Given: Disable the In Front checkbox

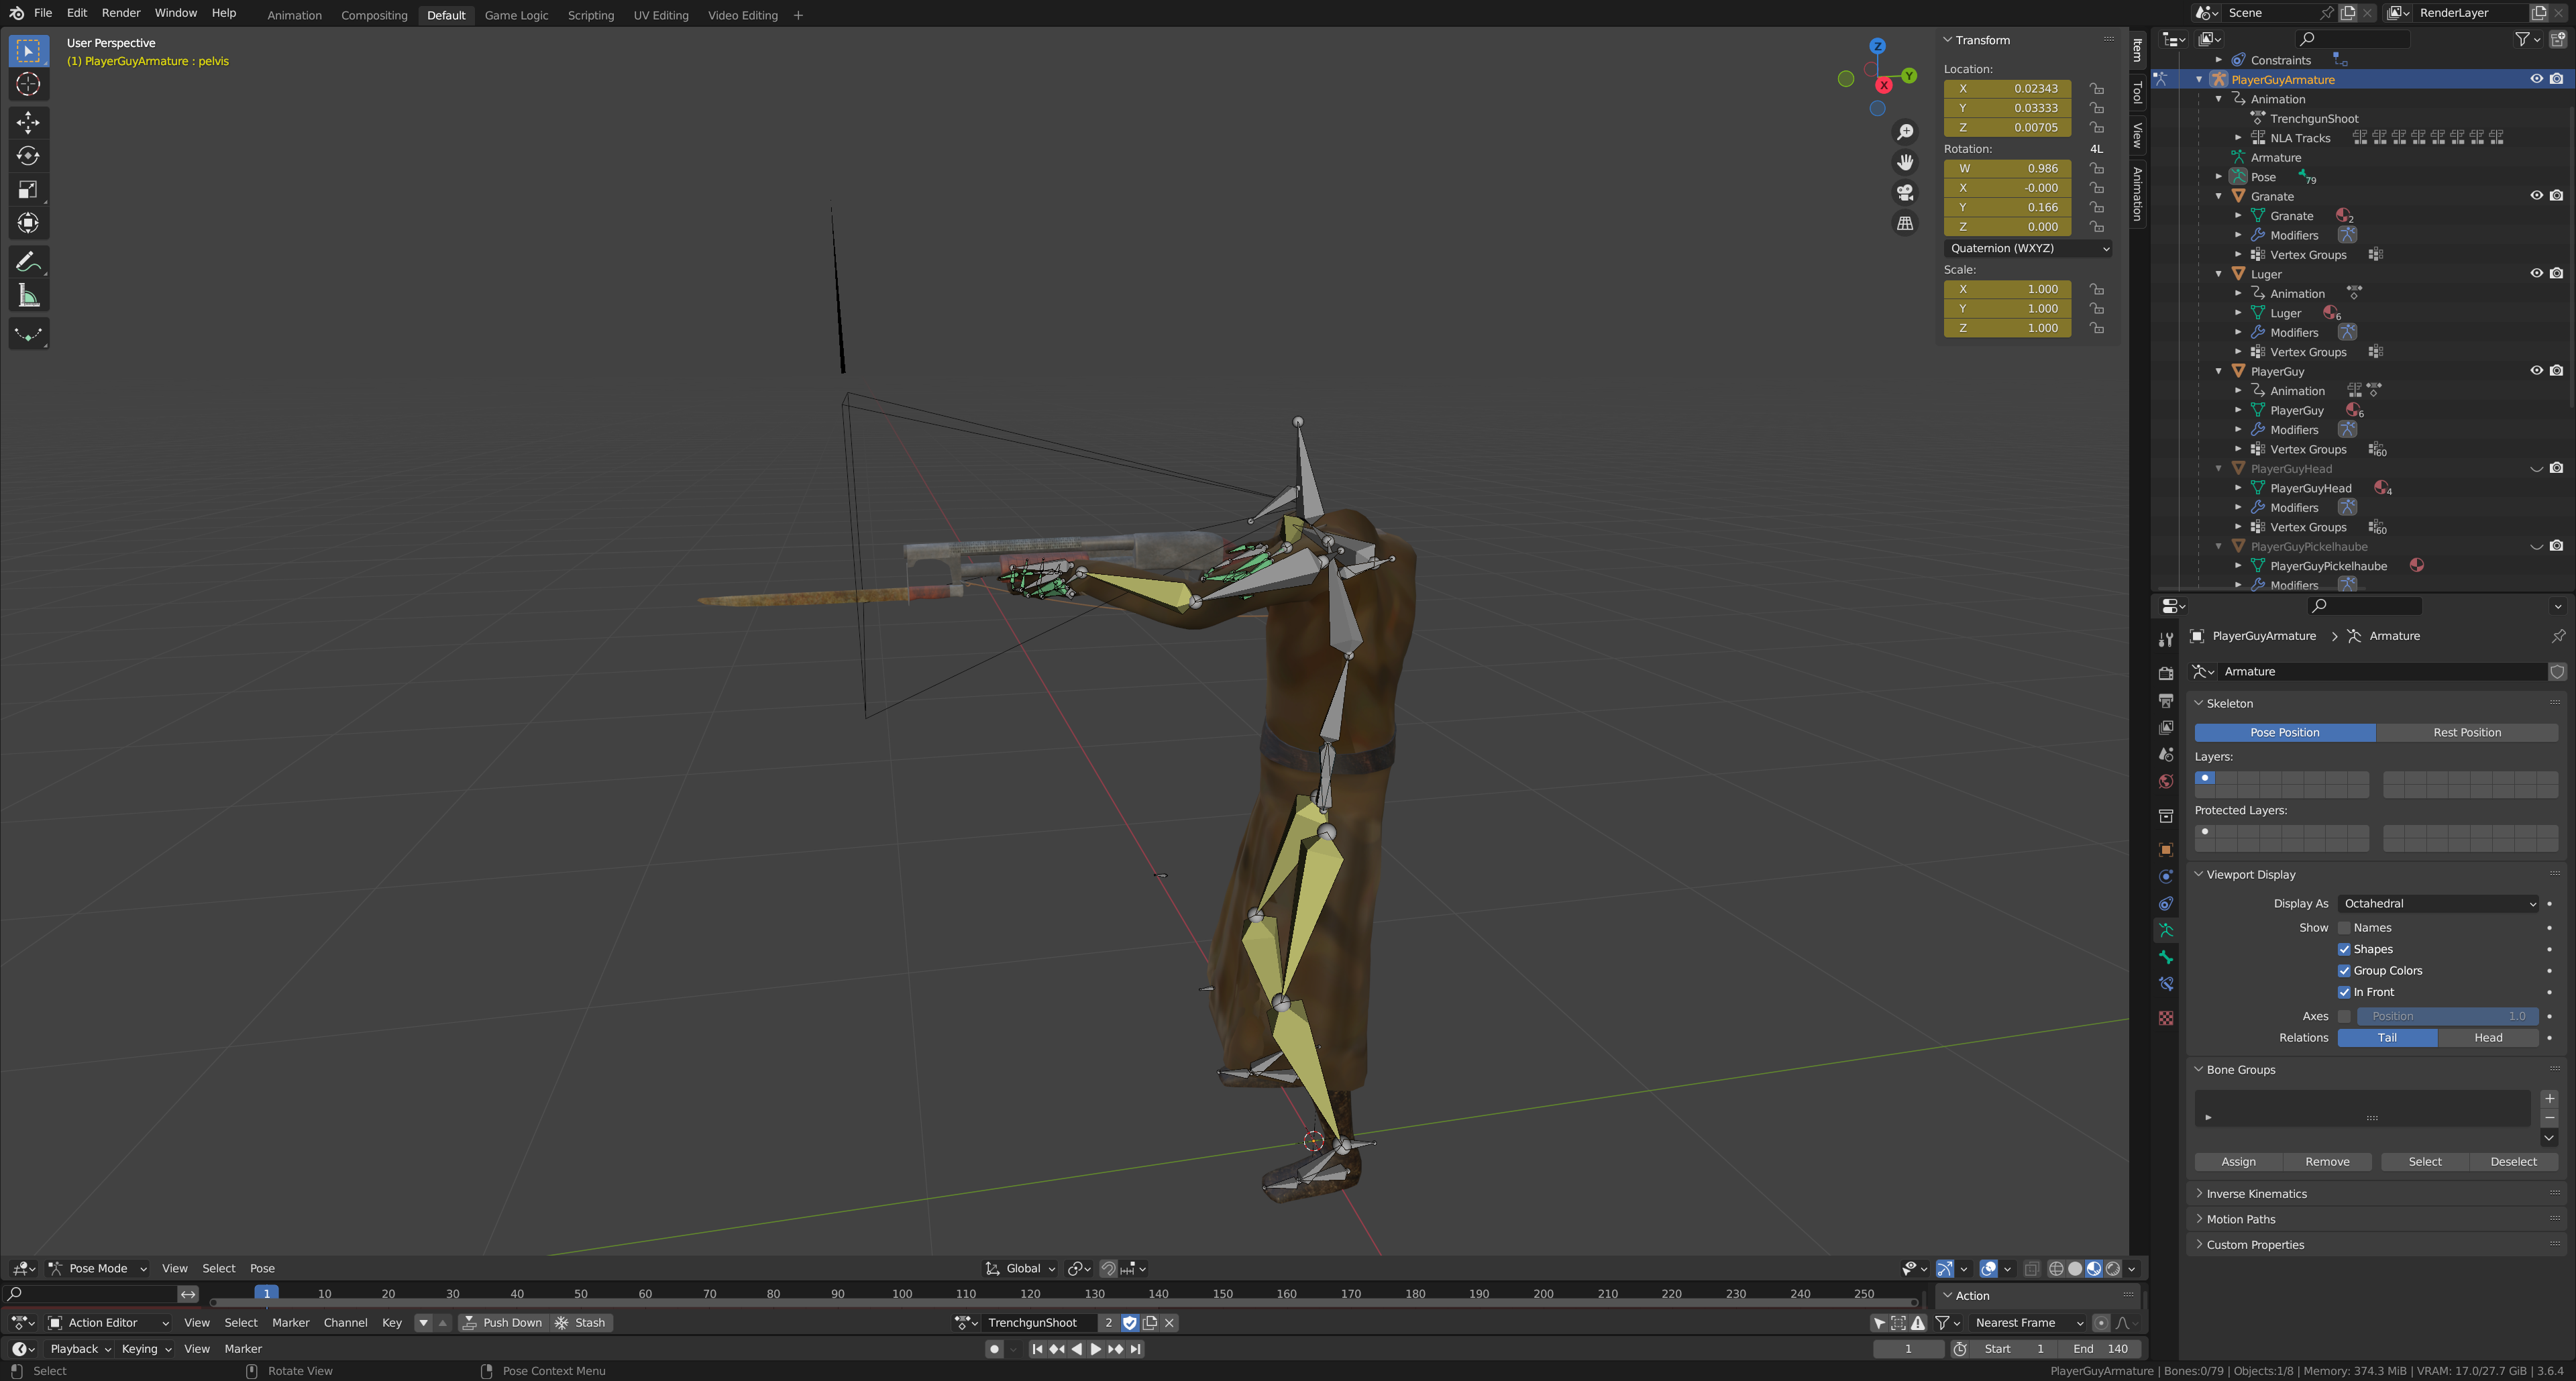Looking at the screenshot, I should [x=2344, y=993].
